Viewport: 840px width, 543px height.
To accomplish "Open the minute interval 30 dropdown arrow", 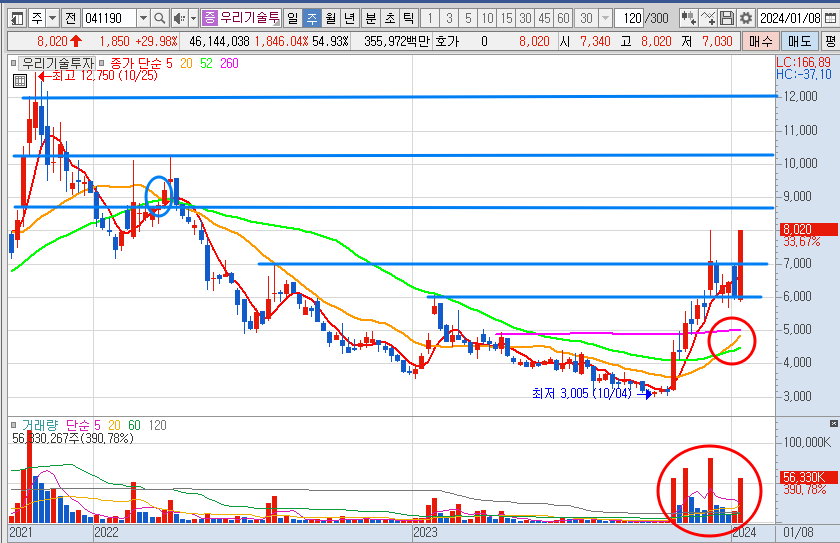I will tap(605, 19).
